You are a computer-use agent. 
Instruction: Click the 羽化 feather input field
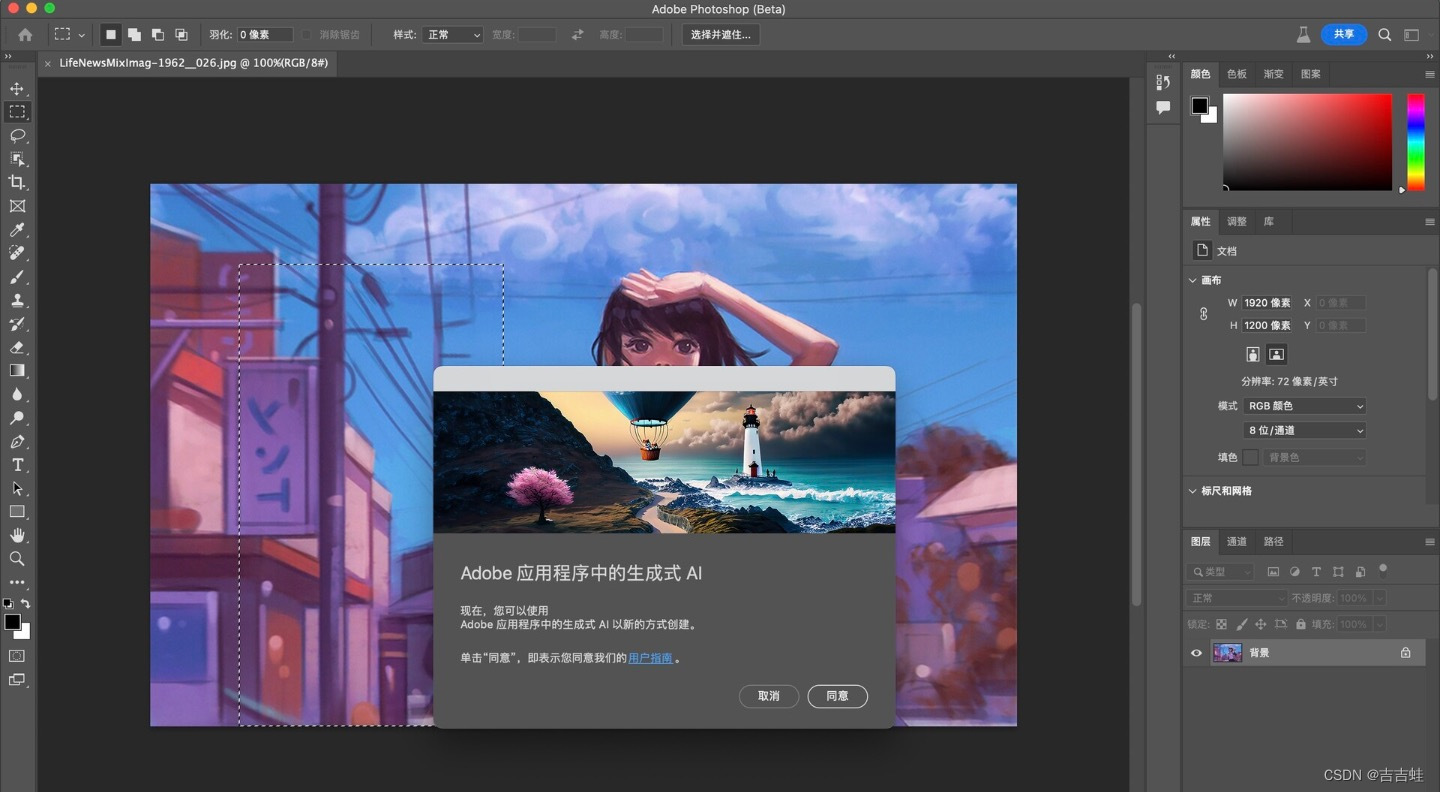(x=264, y=34)
